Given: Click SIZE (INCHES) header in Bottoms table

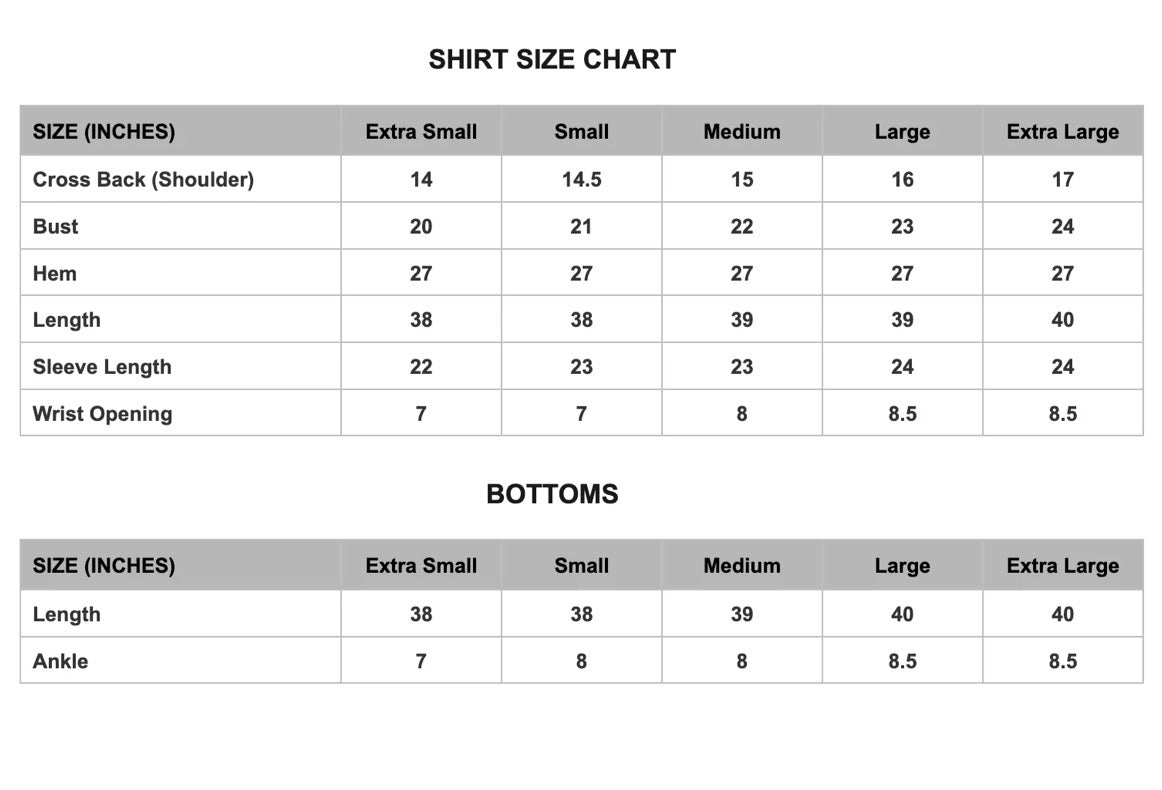Looking at the screenshot, I should [104, 565].
